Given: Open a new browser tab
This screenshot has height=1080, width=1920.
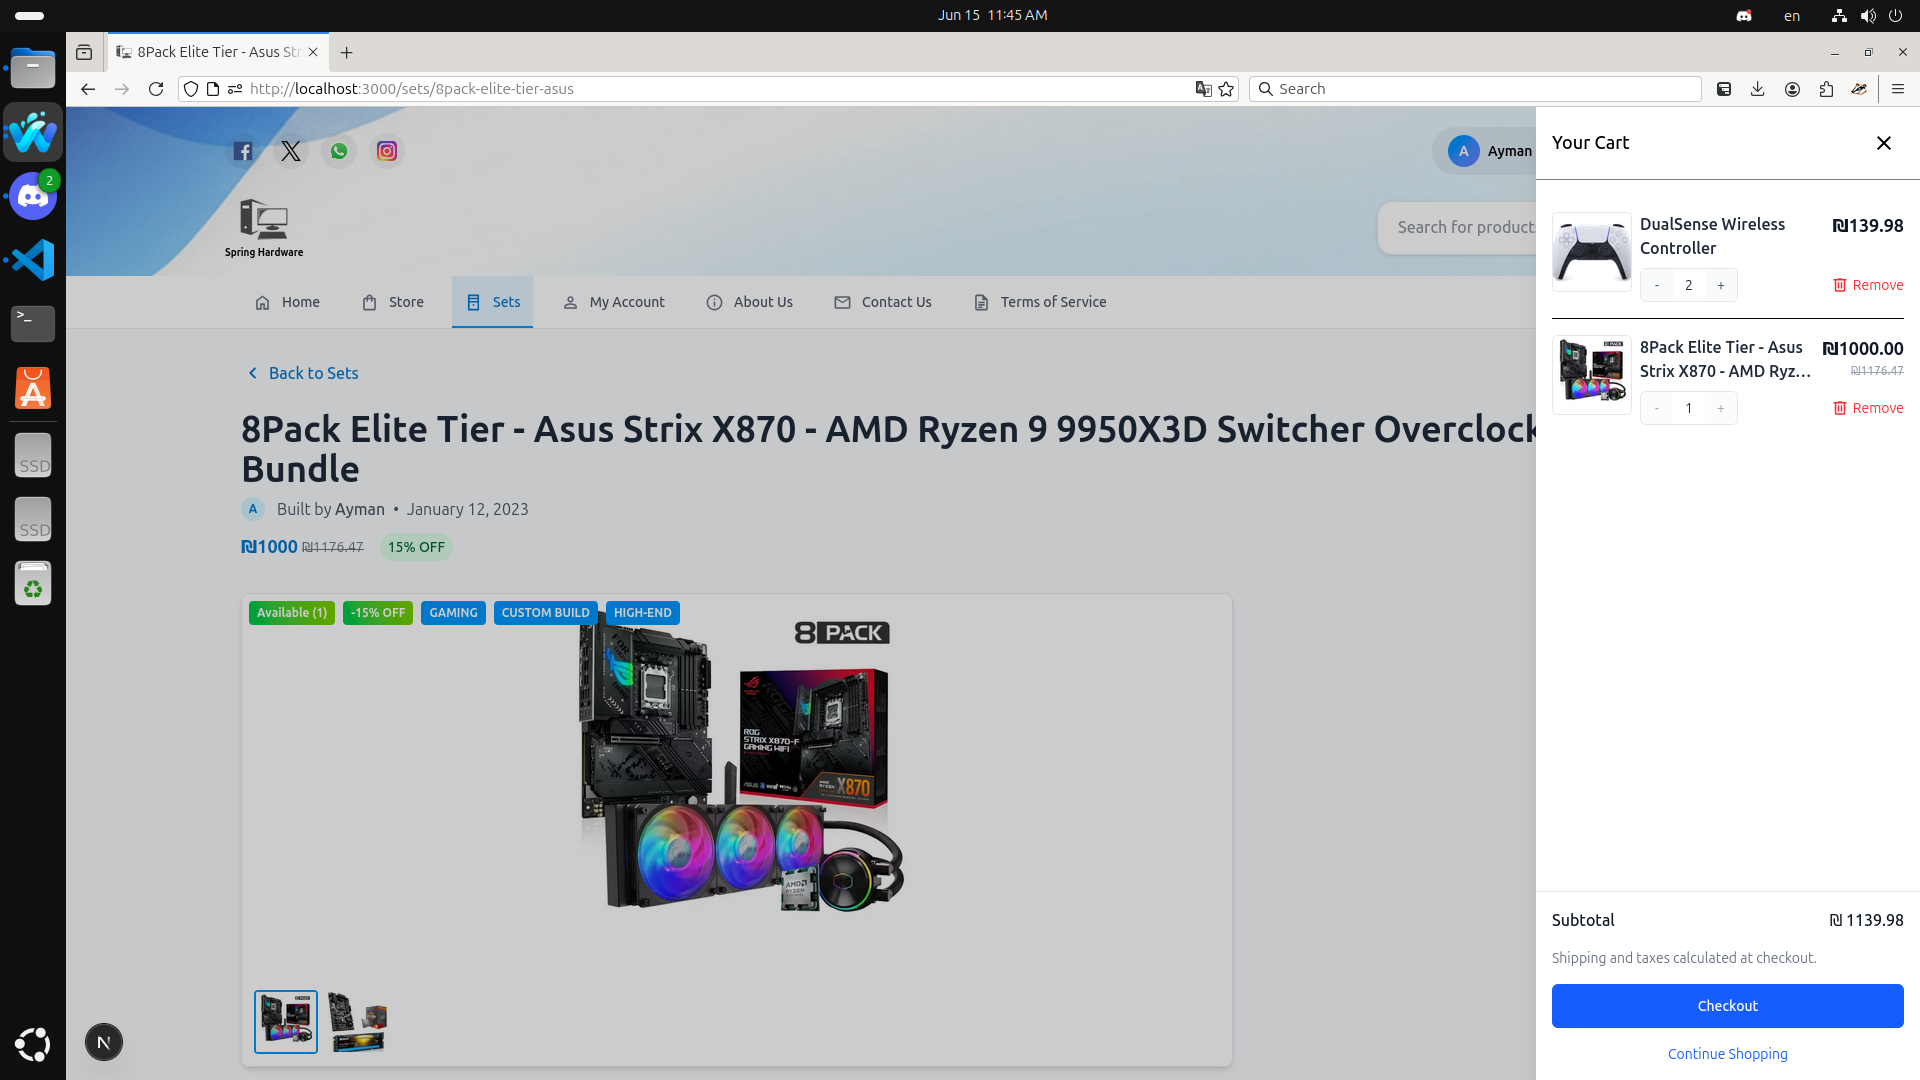Looking at the screenshot, I should point(346,52).
